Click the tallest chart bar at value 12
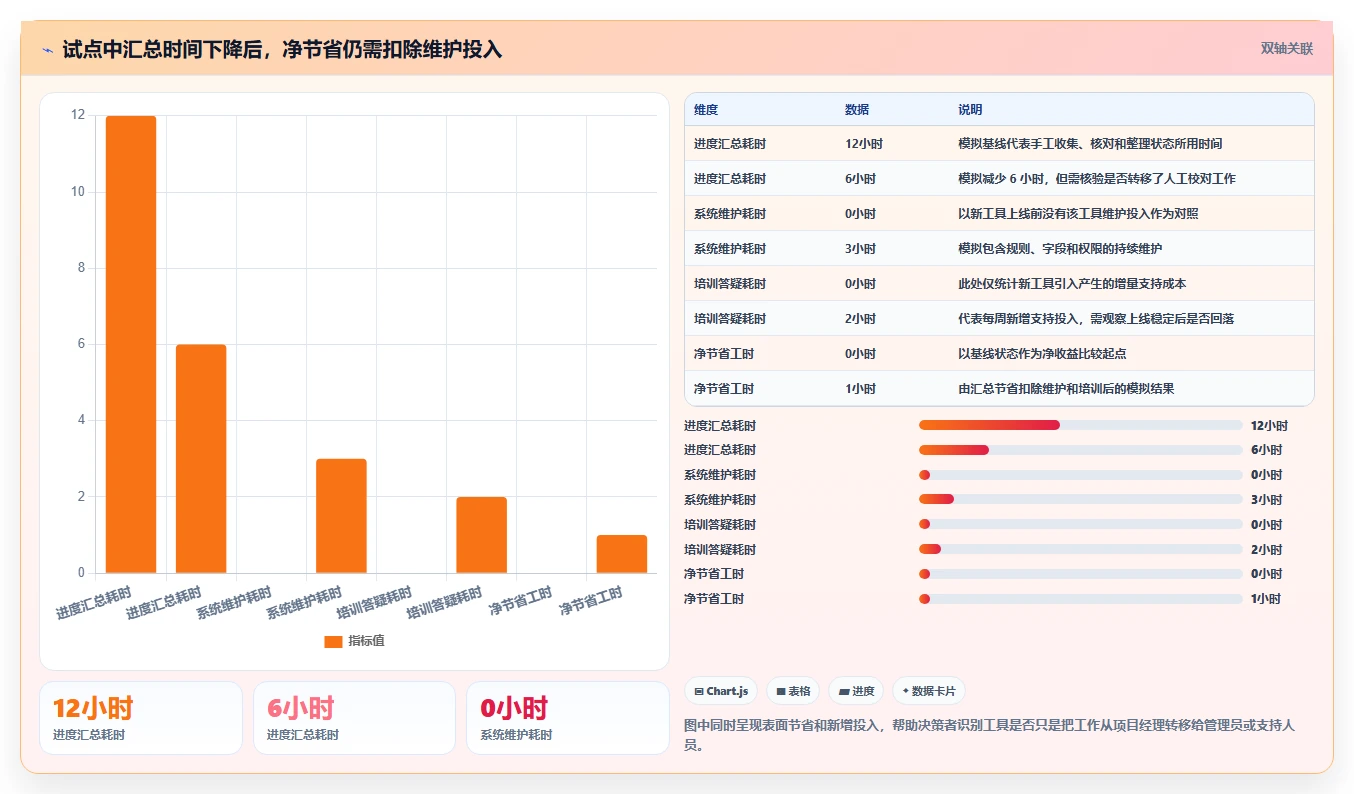 131,344
